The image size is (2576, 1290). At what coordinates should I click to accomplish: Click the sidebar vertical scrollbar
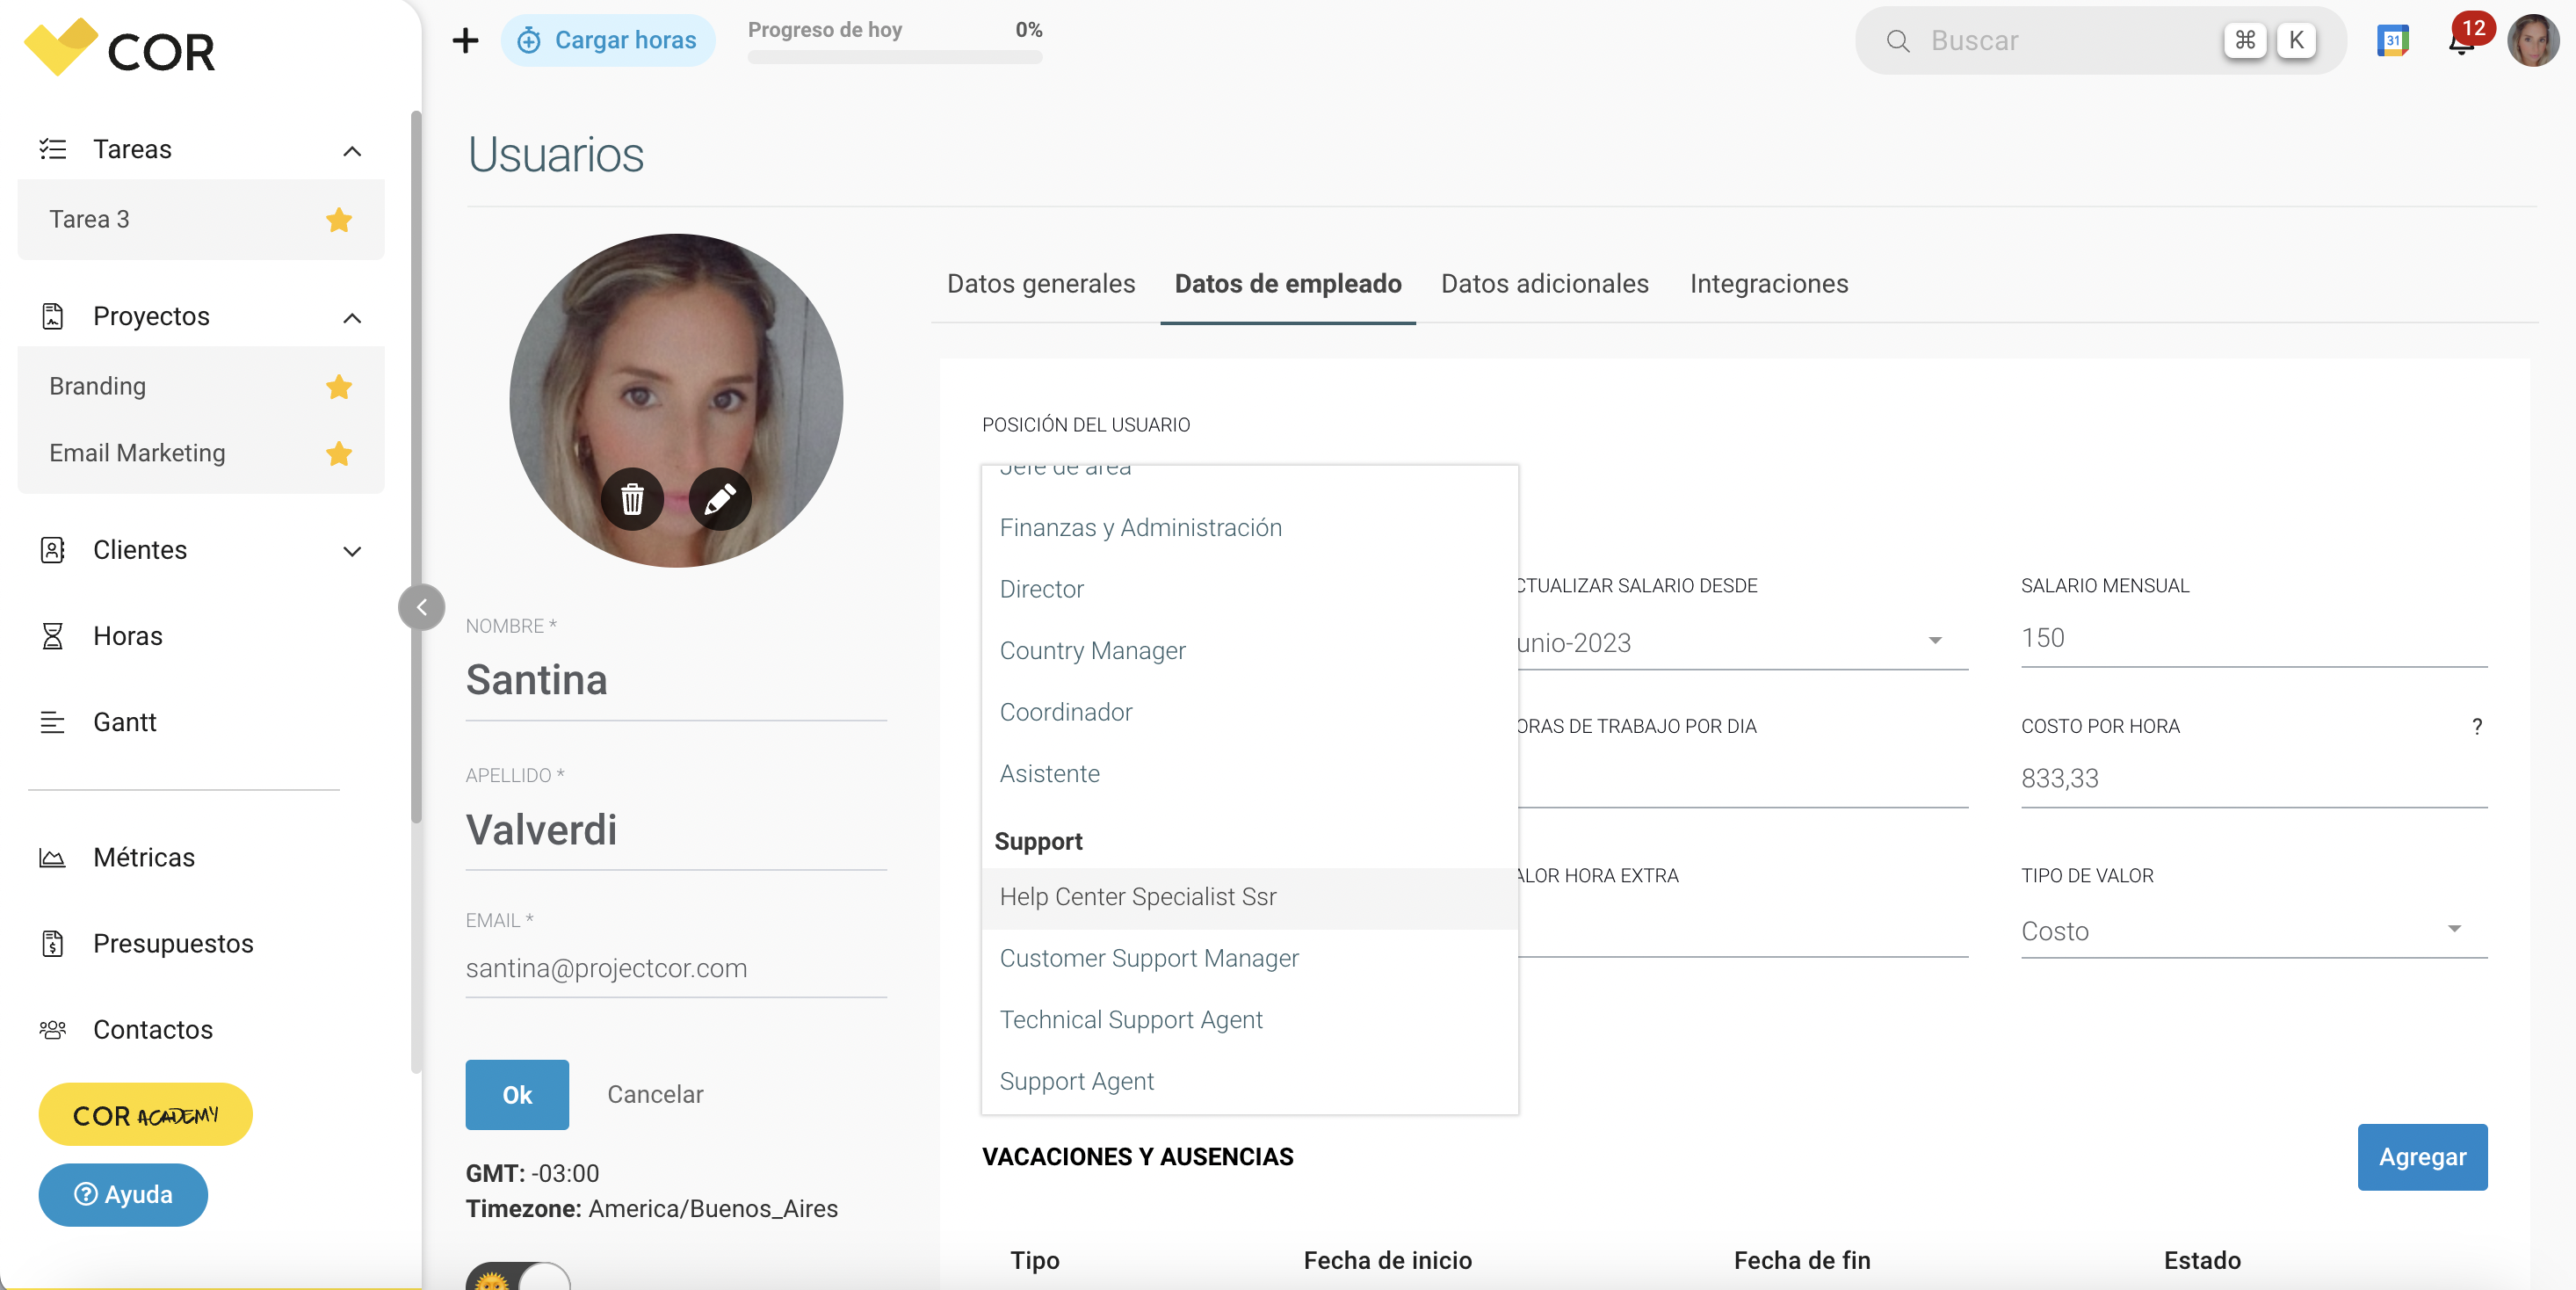tap(416, 467)
